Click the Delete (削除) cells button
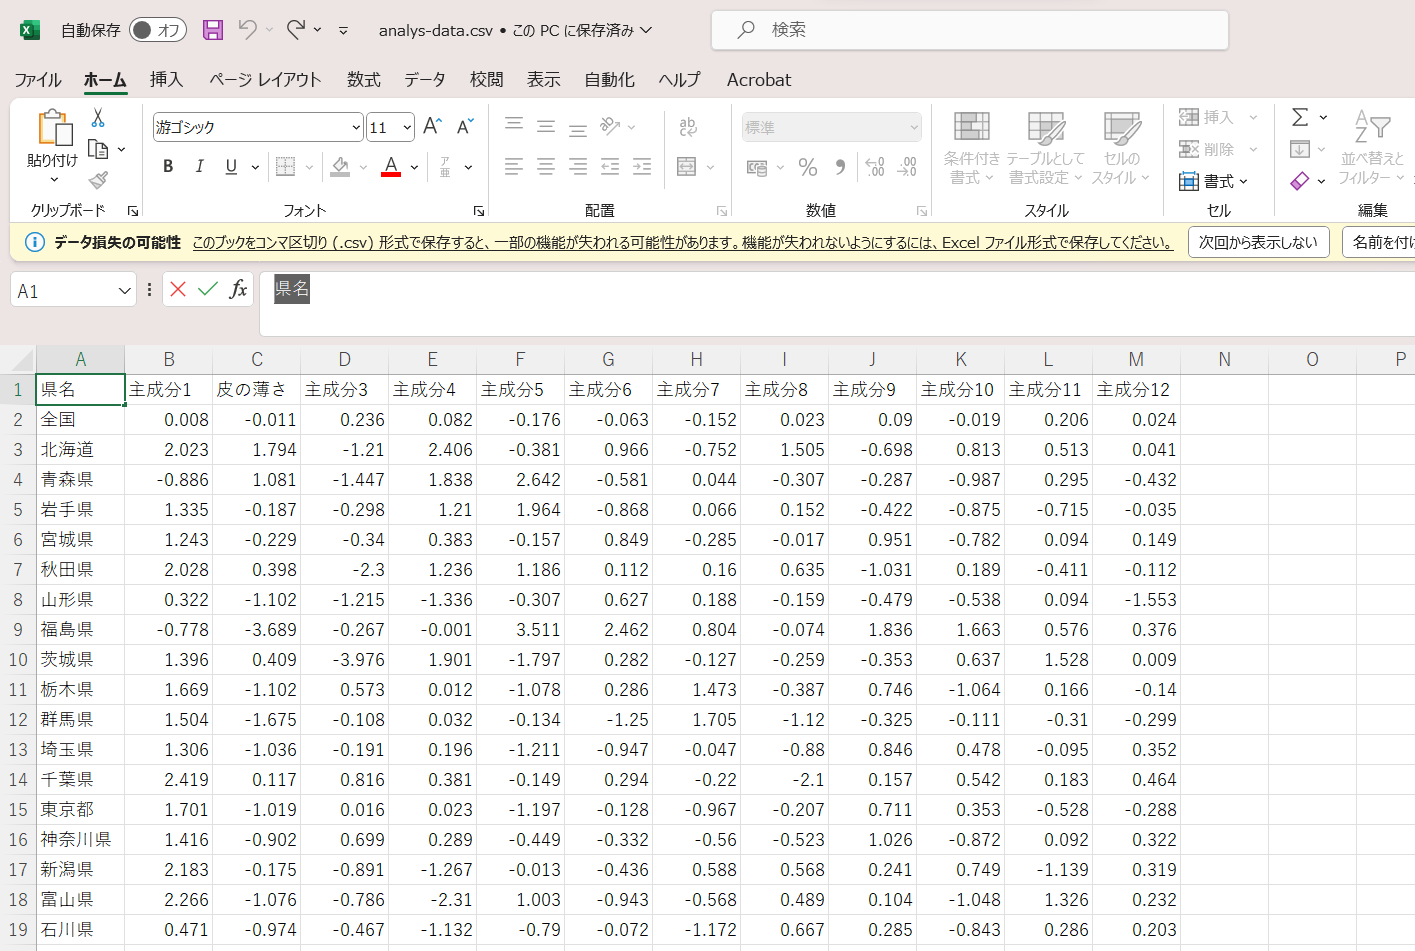The height and width of the screenshot is (951, 1415). [x=1217, y=149]
